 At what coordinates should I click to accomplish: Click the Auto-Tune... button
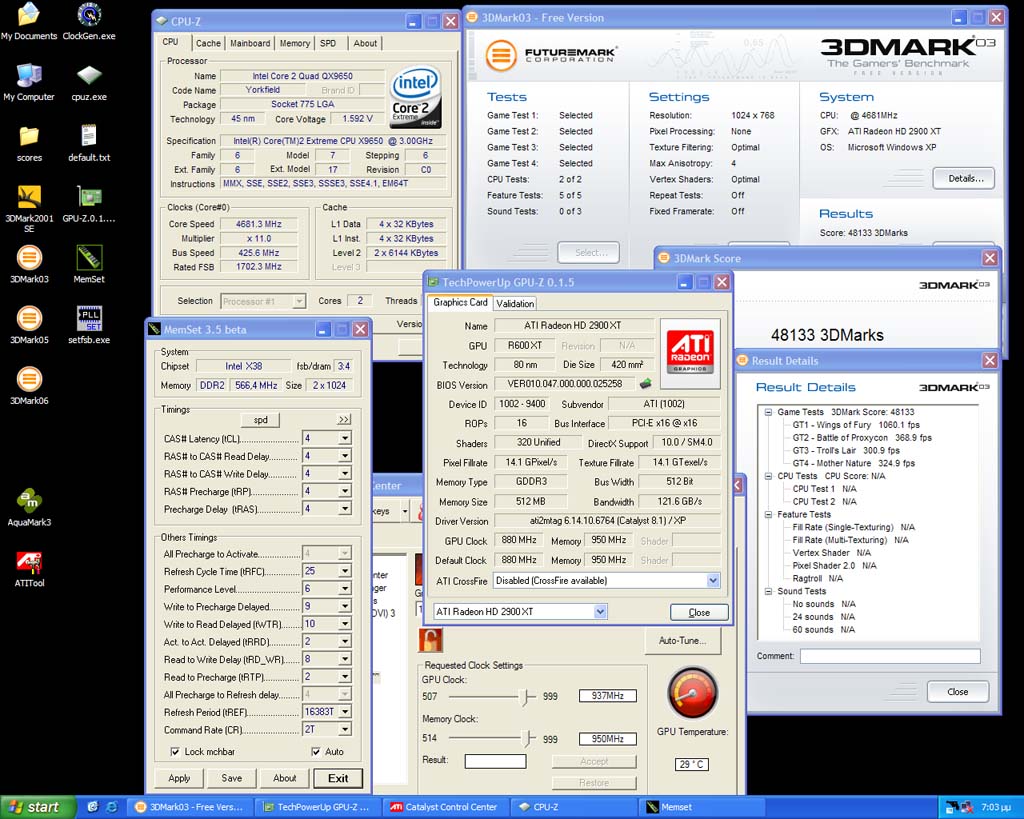coord(683,641)
